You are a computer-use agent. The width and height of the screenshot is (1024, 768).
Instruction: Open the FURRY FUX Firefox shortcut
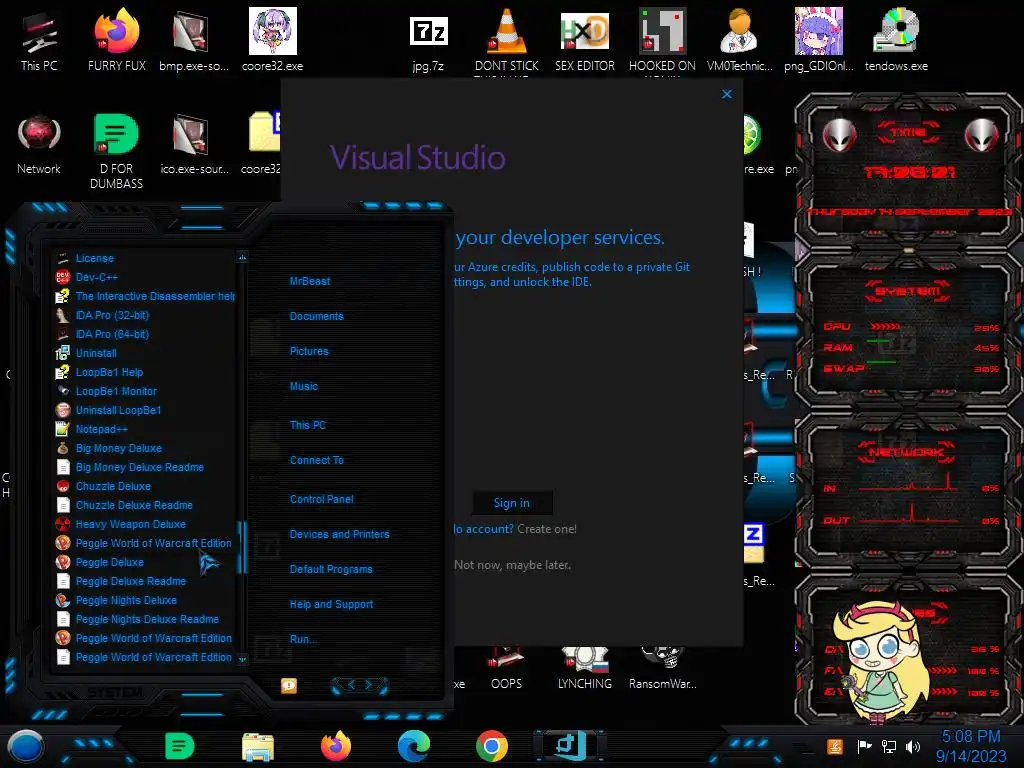point(116,40)
